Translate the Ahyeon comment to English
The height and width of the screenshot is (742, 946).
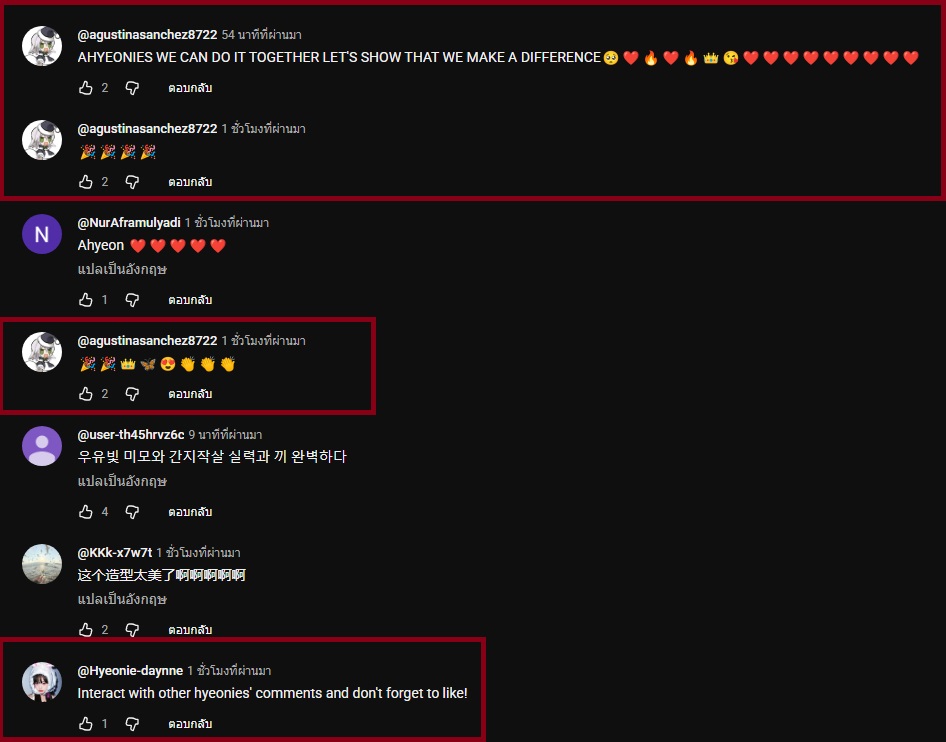coord(122,269)
